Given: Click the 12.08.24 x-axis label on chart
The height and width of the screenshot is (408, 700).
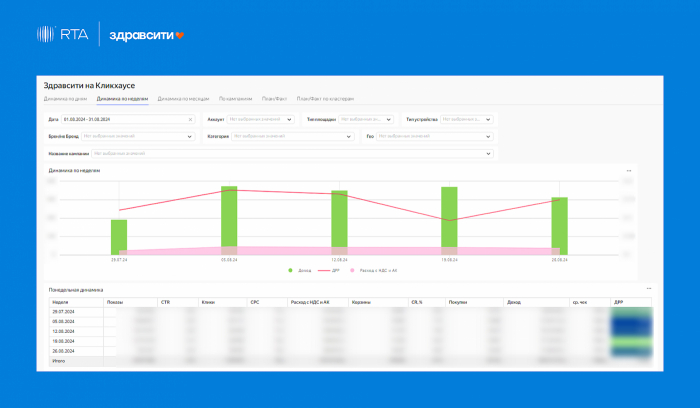Looking at the screenshot, I should point(339,260).
